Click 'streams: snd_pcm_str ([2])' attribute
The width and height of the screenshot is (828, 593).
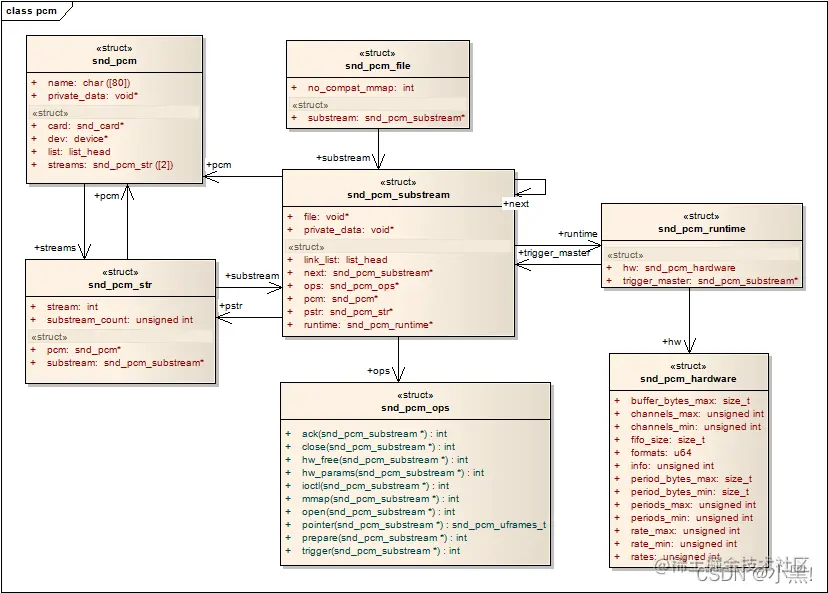tap(110, 165)
